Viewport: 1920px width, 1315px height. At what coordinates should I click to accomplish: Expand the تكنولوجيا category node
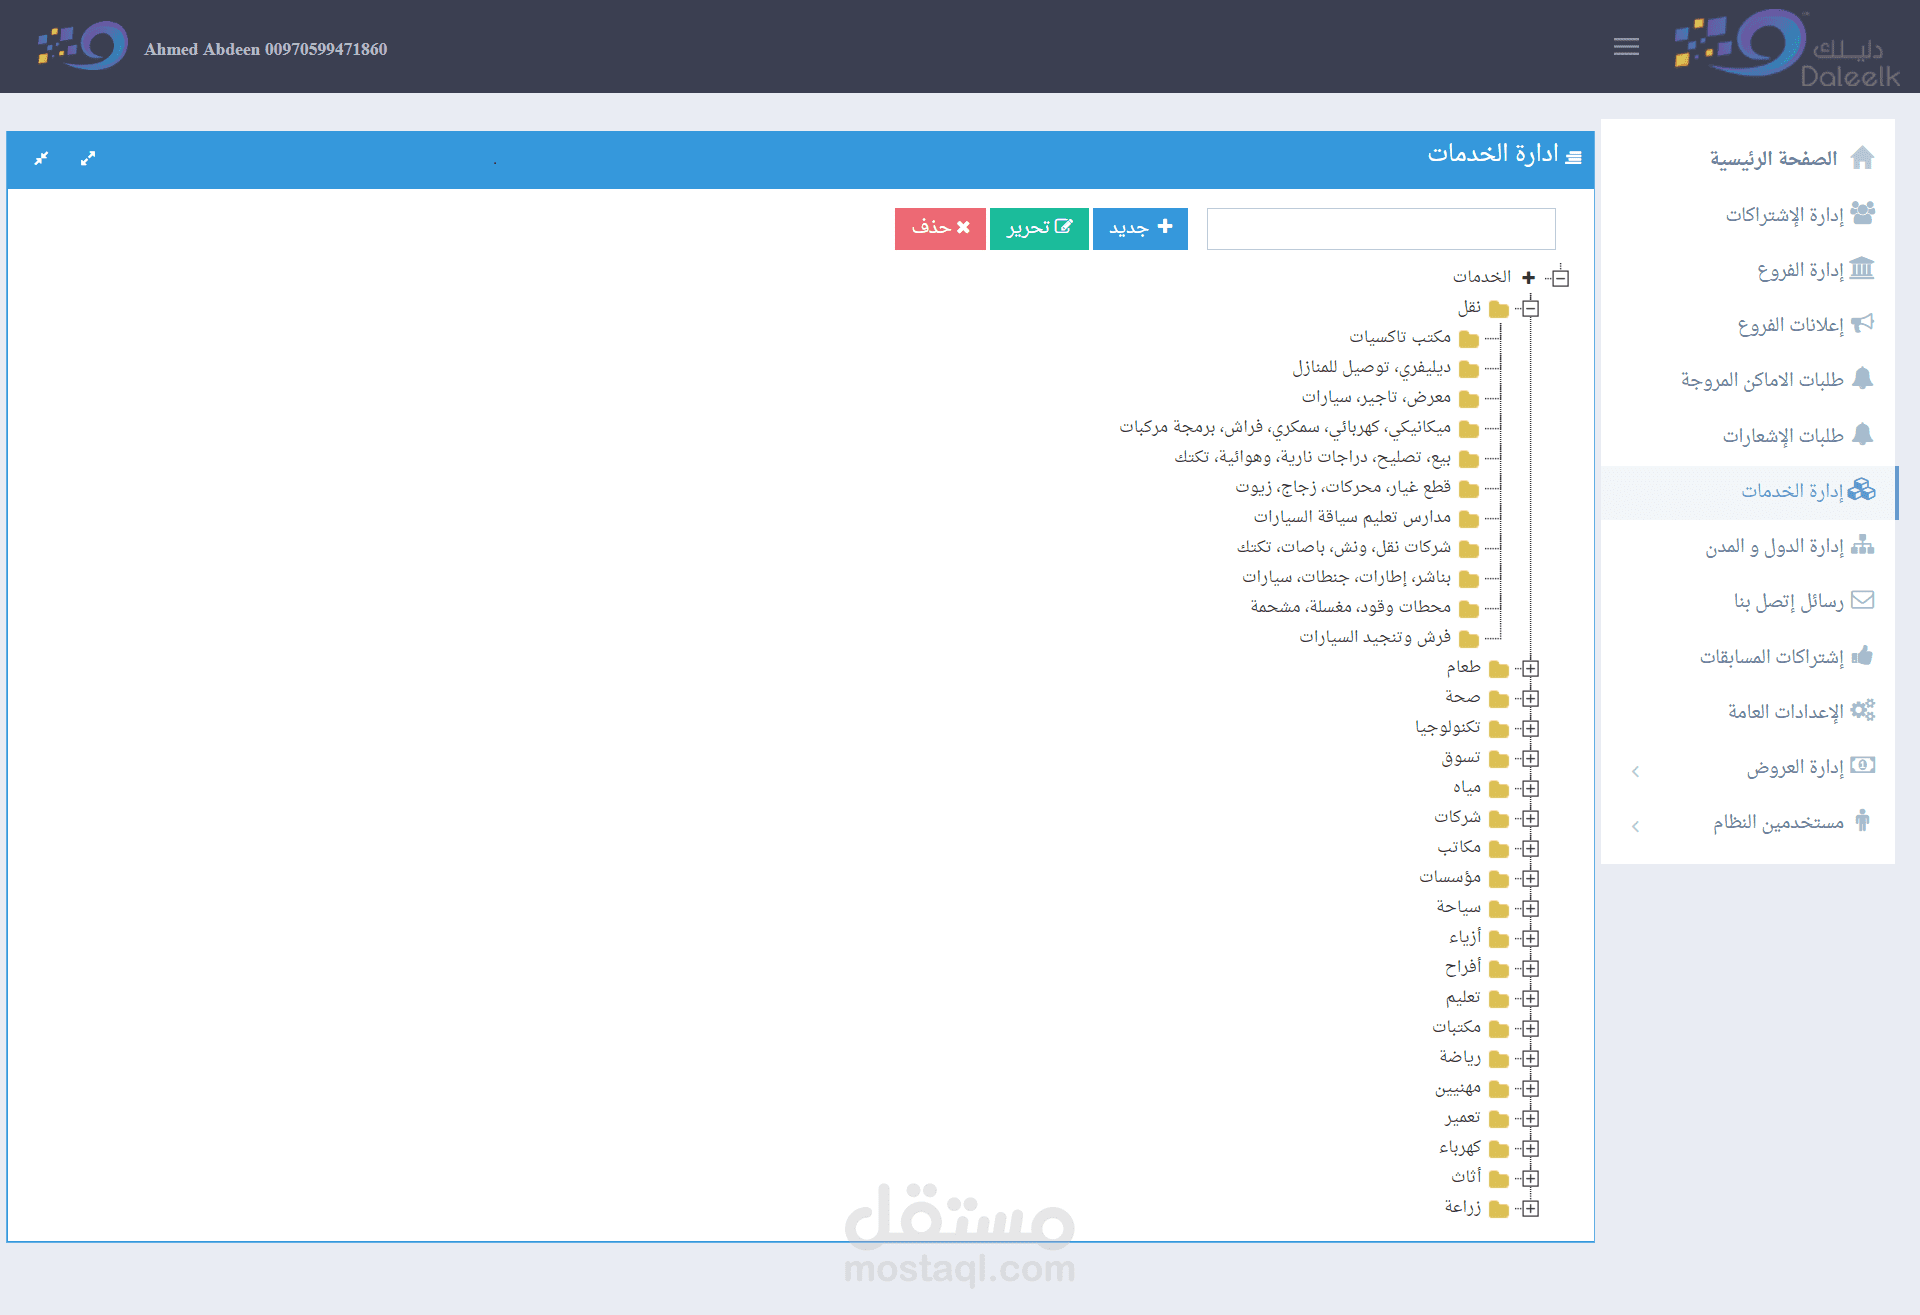tap(1530, 728)
